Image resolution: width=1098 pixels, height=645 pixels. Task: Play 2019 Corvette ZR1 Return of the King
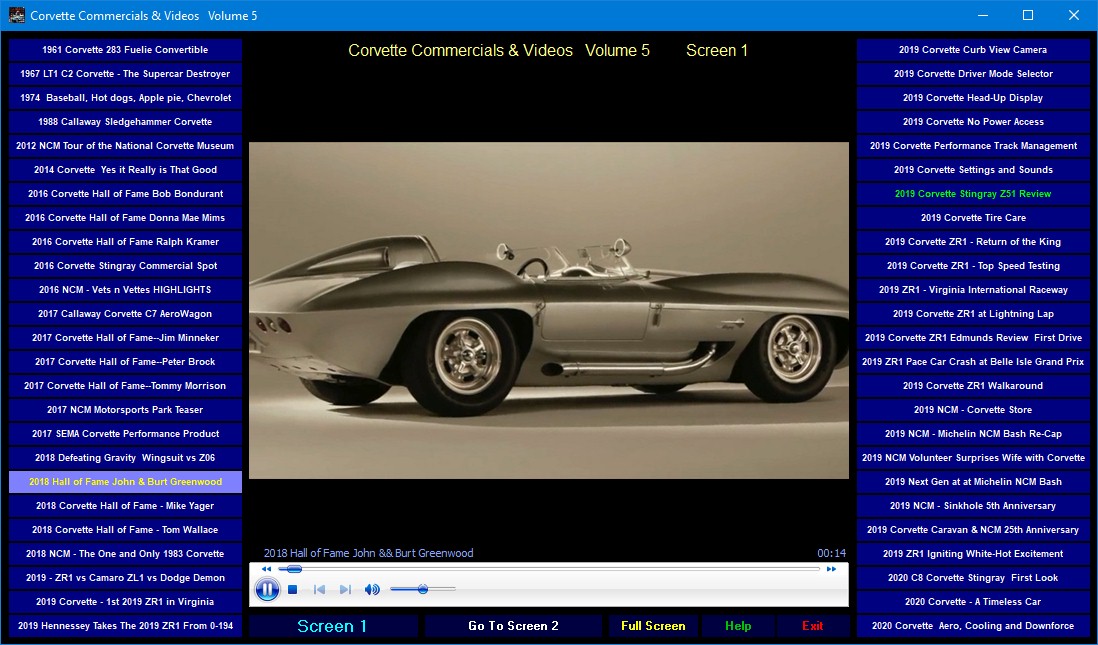[973, 242]
